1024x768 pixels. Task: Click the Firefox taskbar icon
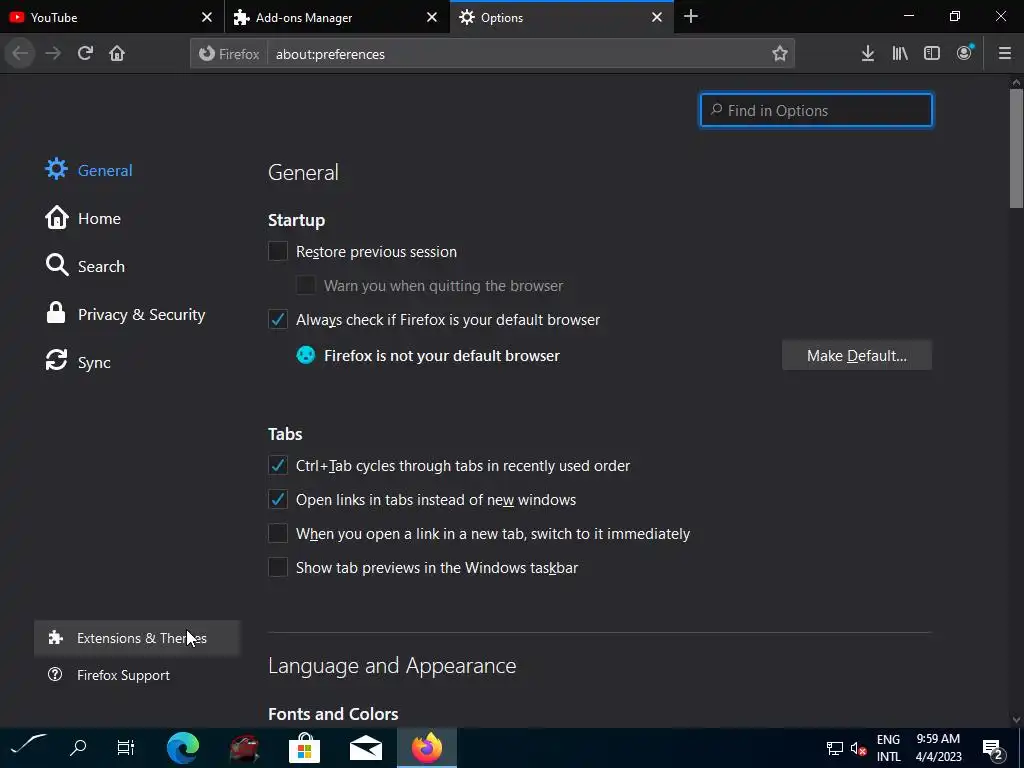point(426,747)
